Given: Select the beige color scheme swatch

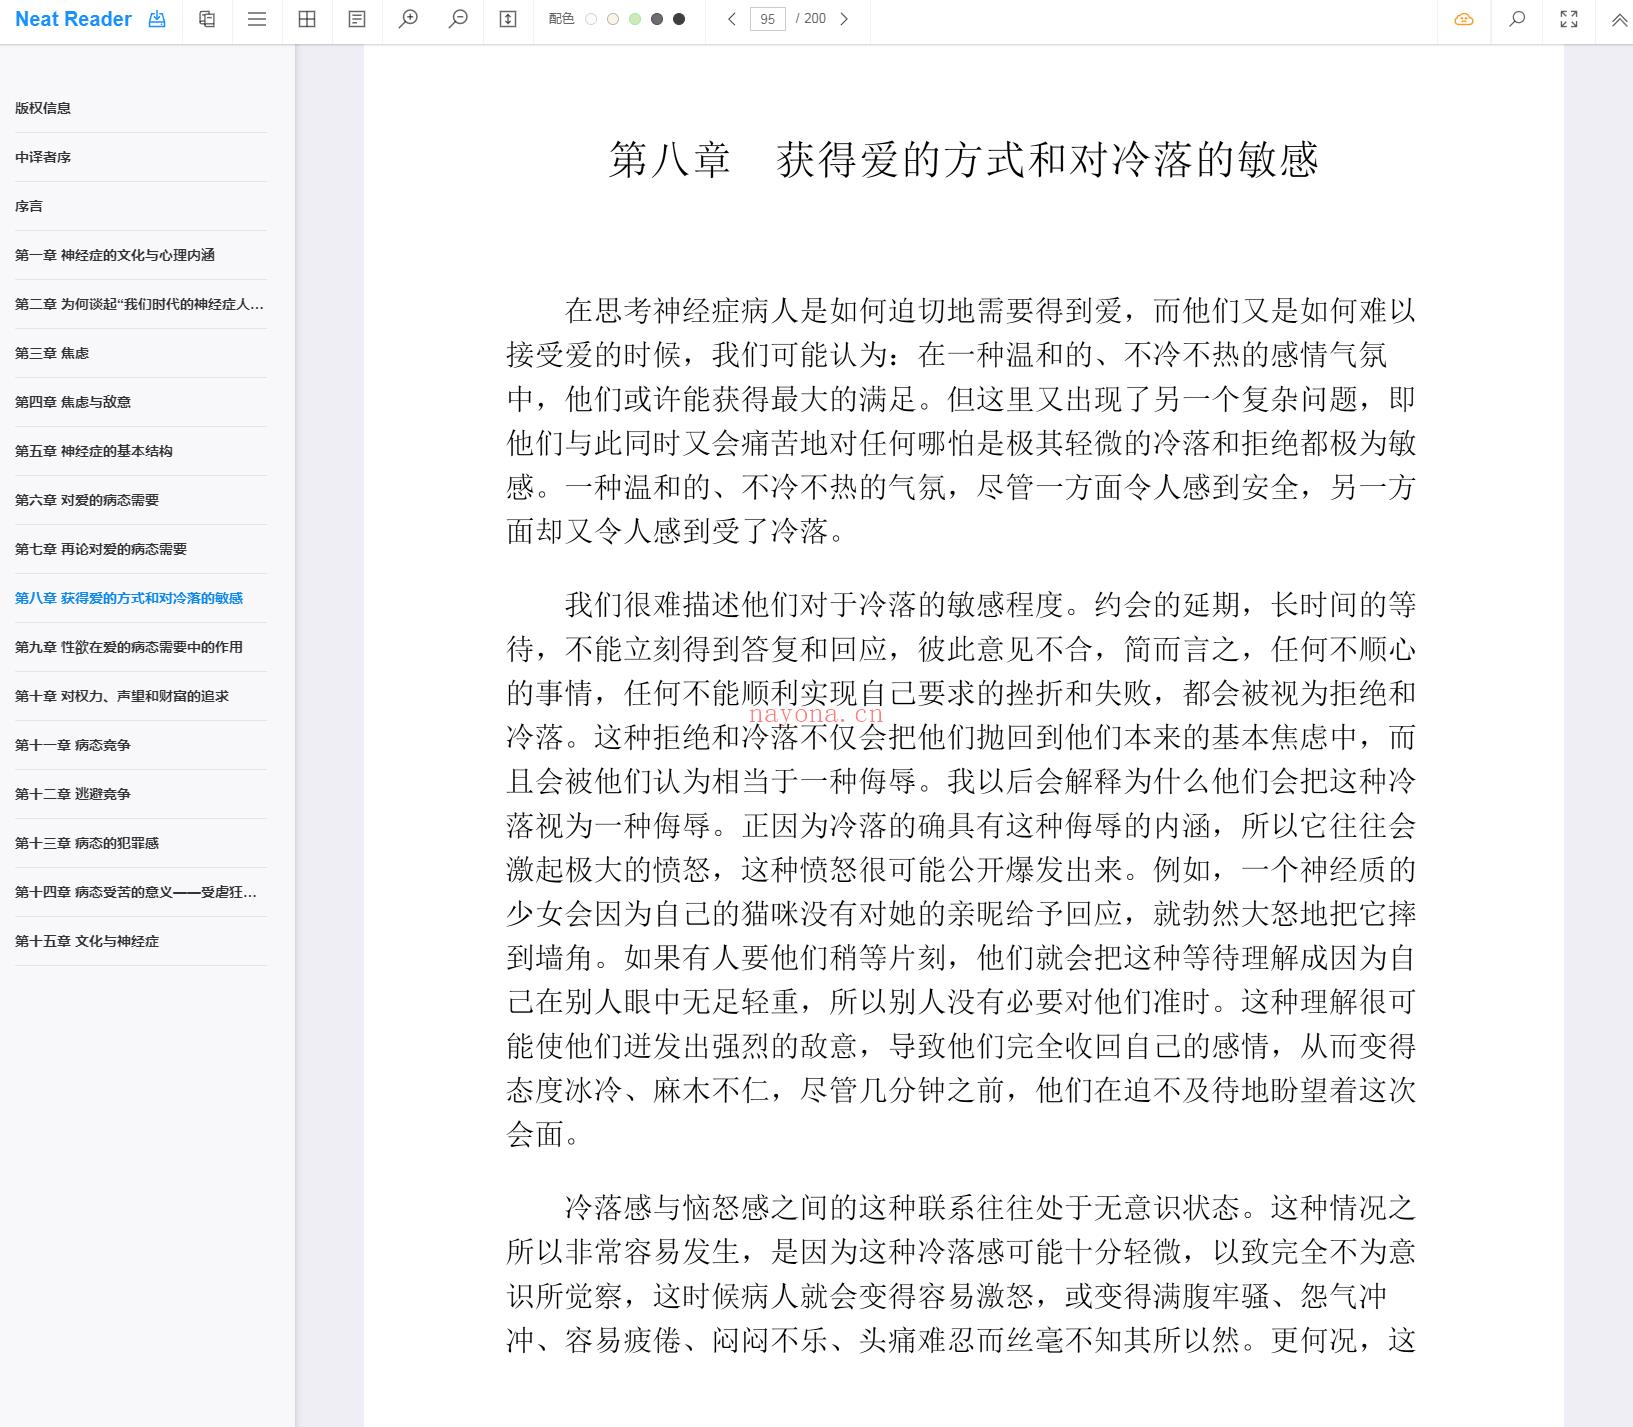Looking at the screenshot, I should click(613, 19).
